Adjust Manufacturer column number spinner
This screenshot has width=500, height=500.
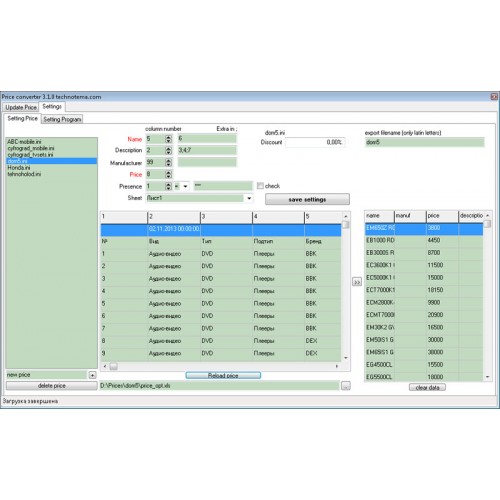pos(169,162)
